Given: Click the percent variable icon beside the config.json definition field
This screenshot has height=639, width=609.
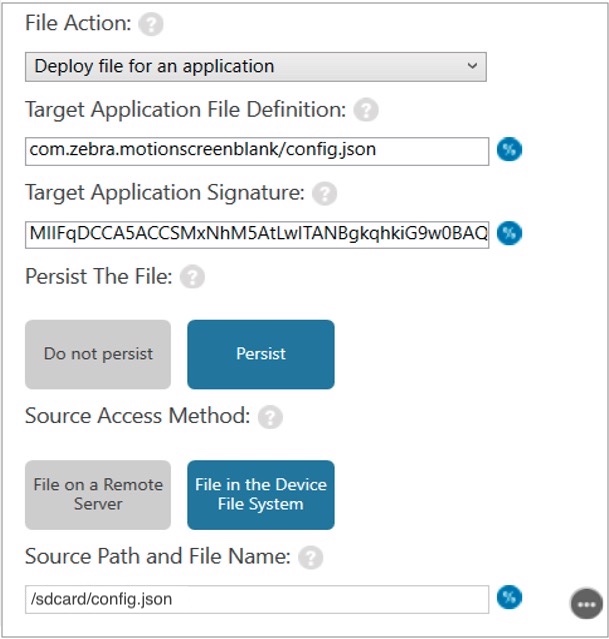Looking at the screenshot, I should (510, 150).
